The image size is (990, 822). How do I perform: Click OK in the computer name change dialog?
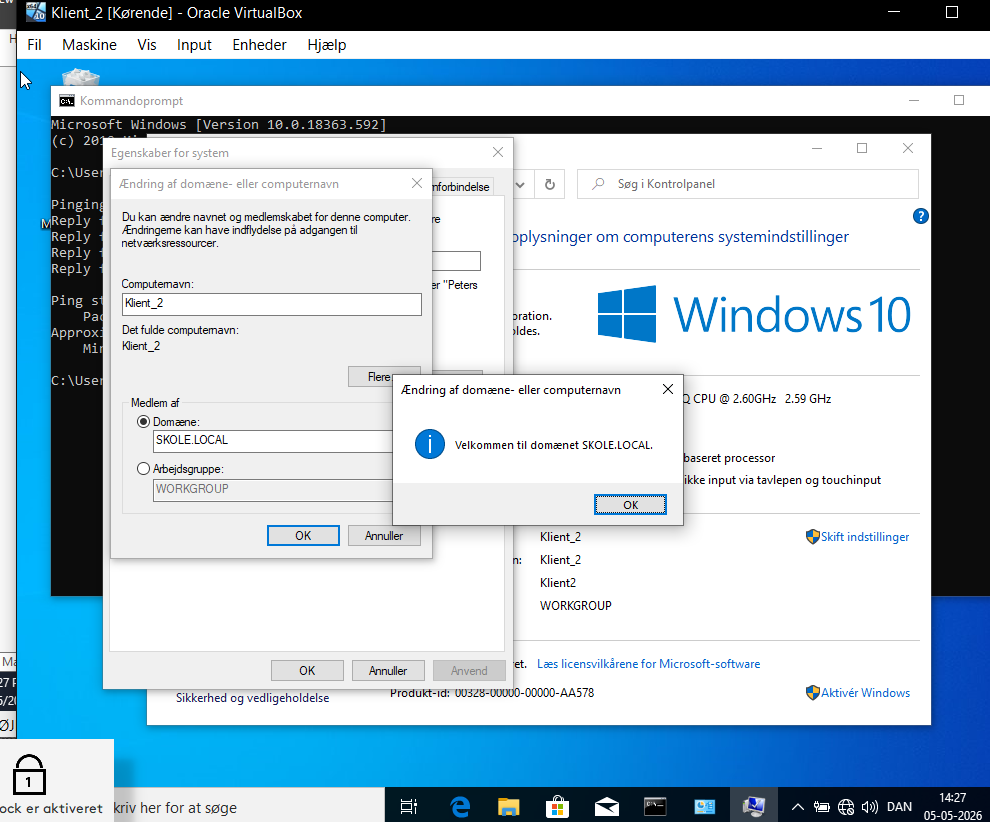[303, 535]
